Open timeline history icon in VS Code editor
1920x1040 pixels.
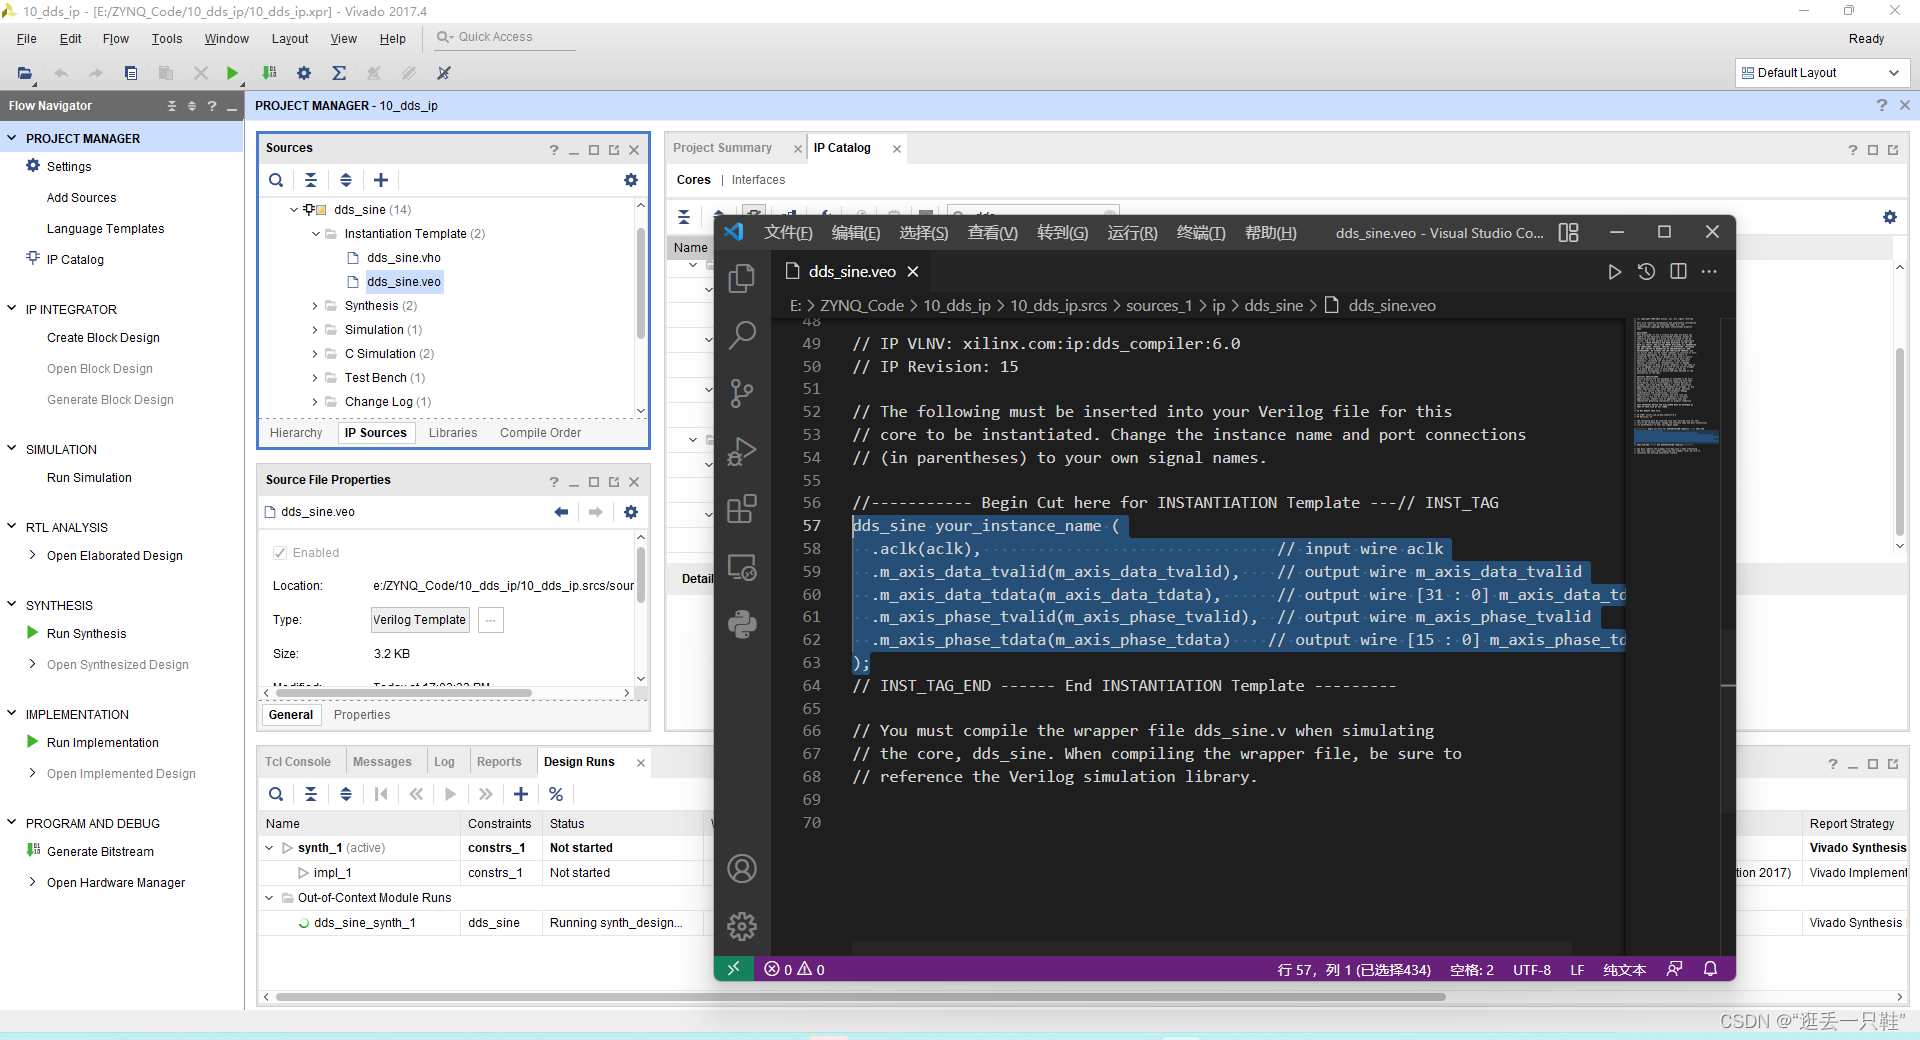(1646, 272)
